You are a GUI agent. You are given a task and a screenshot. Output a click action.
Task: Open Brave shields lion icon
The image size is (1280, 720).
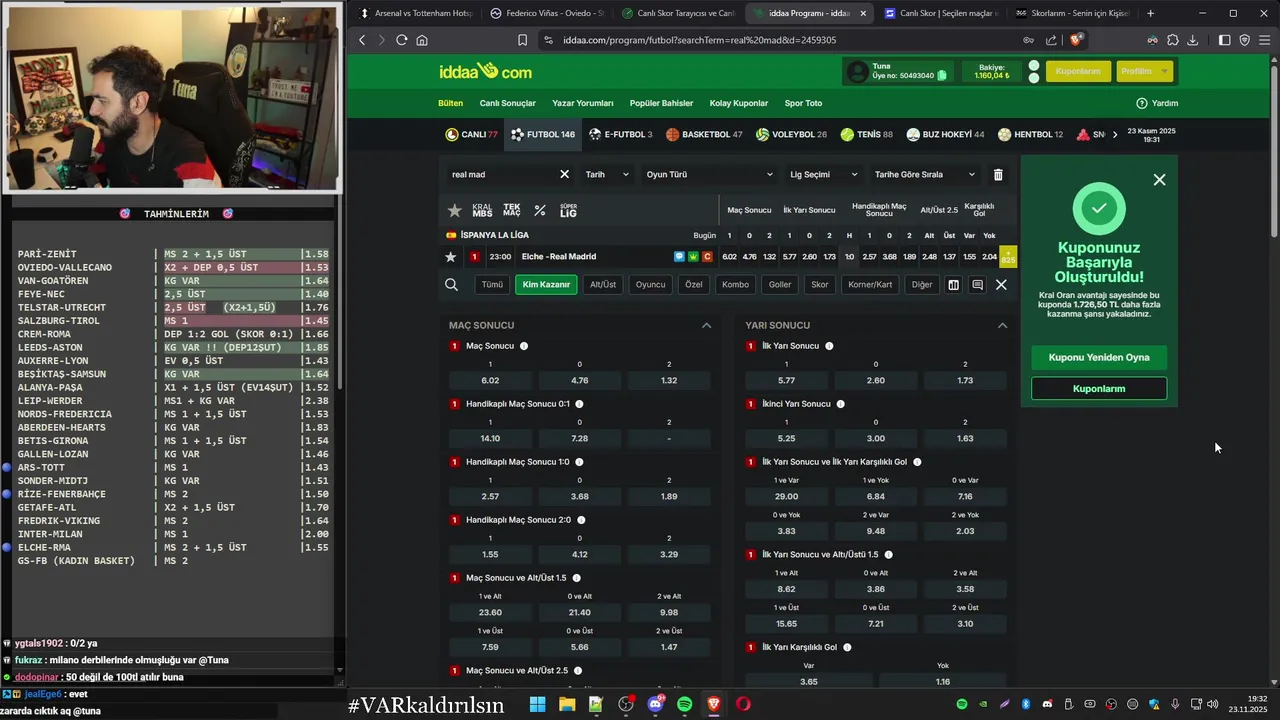pos(1076,40)
